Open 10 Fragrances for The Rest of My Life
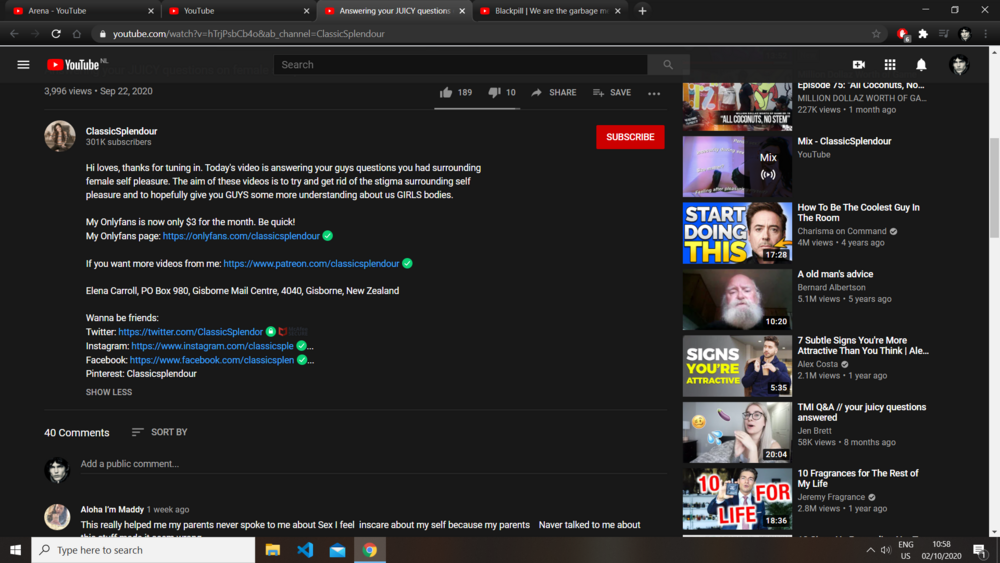The height and width of the screenshot is (563, 1000). pyautogui.click(x=858, y=478)
